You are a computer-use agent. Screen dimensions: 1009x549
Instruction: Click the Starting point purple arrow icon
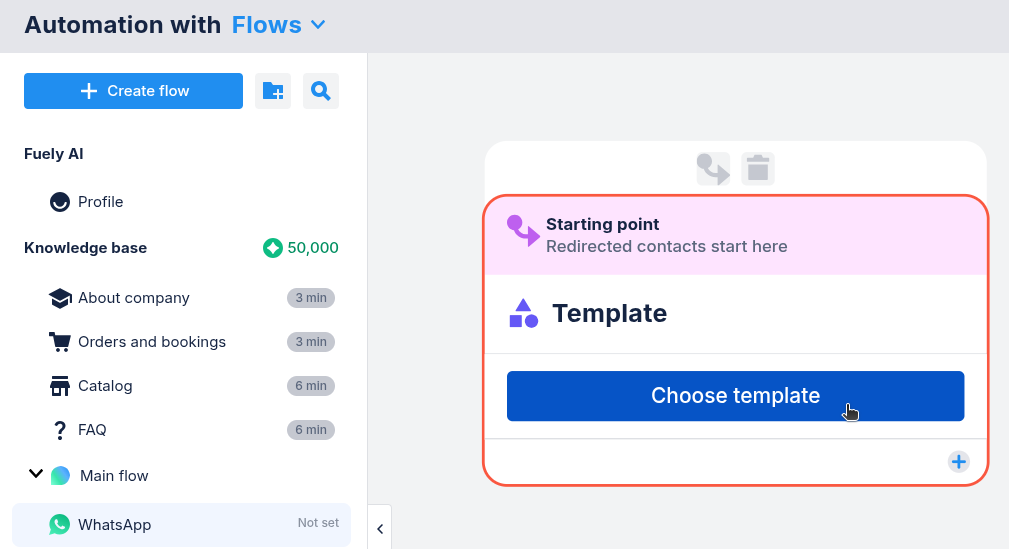[x=522, y=232]
